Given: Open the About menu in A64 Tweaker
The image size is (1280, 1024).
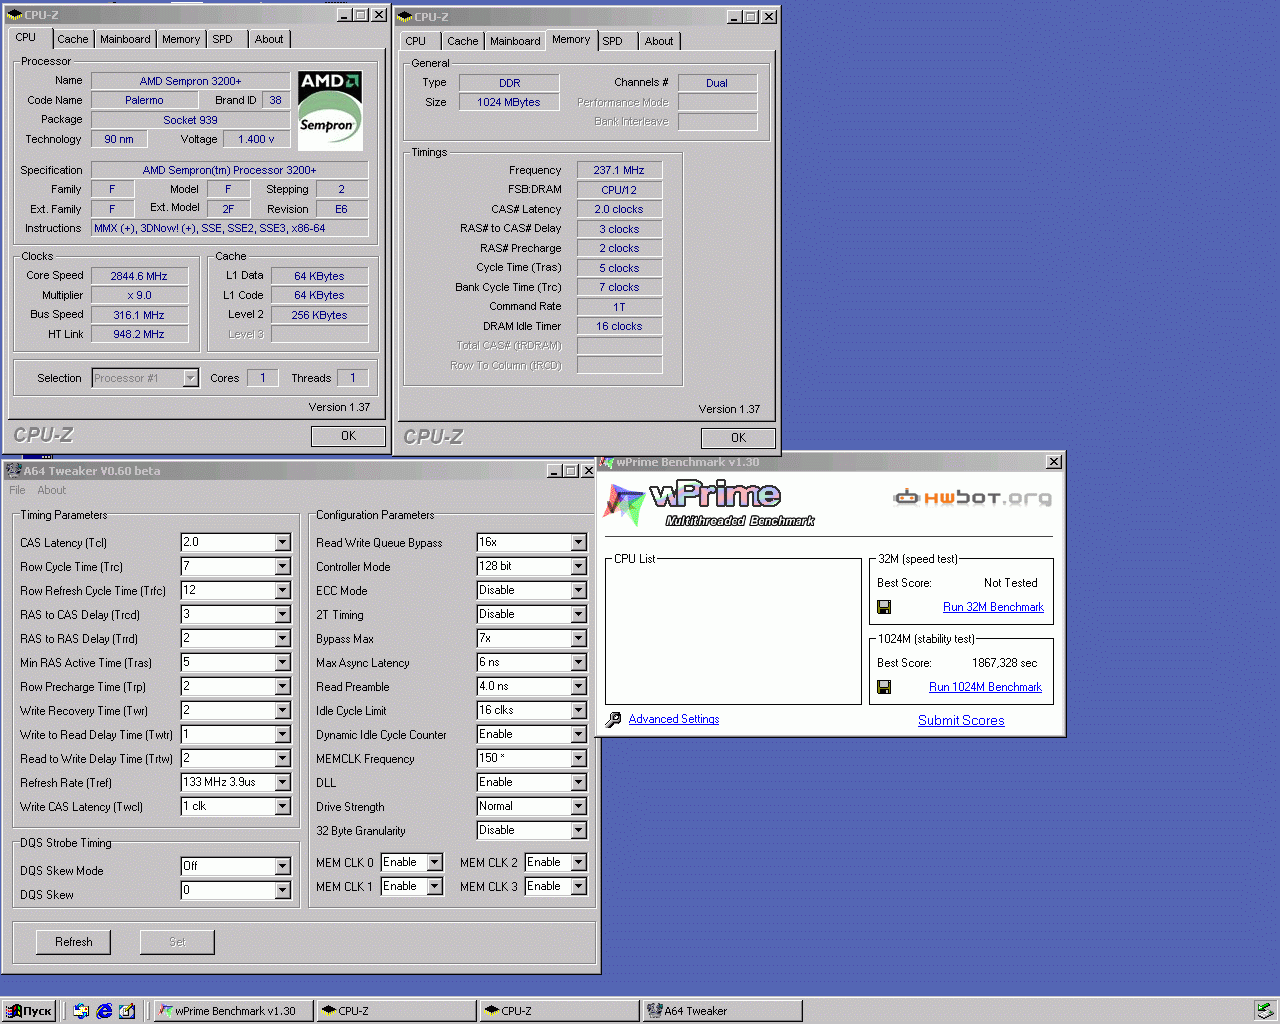Looking at the screenshot, I should click(52, 490).
